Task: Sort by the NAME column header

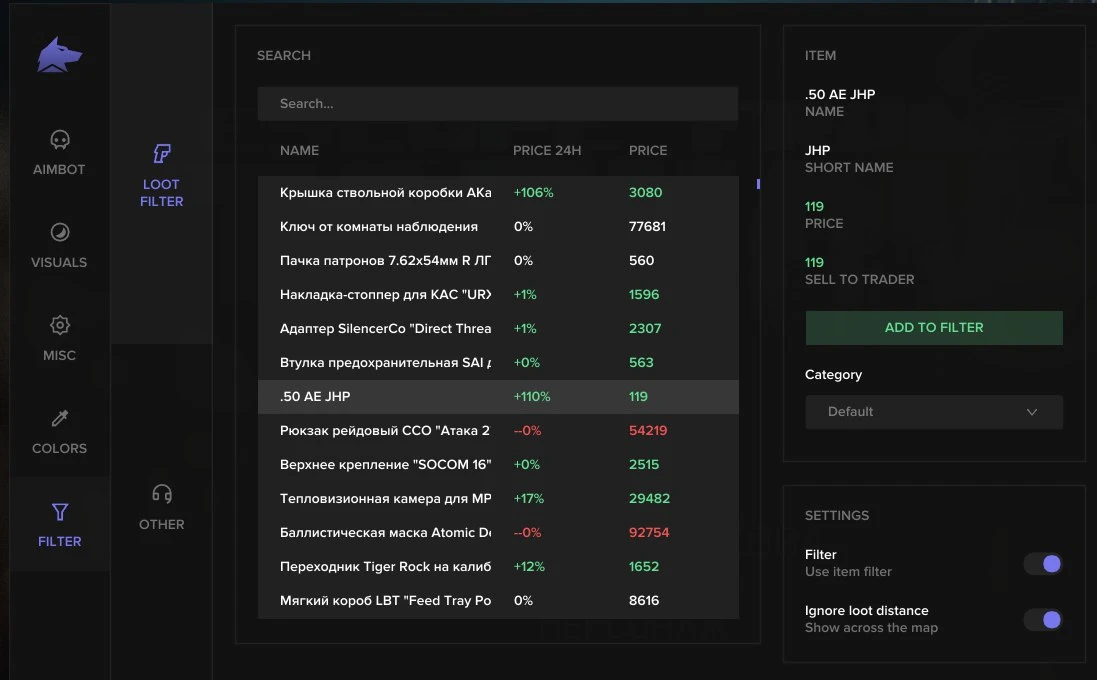Action: (299, 150)
